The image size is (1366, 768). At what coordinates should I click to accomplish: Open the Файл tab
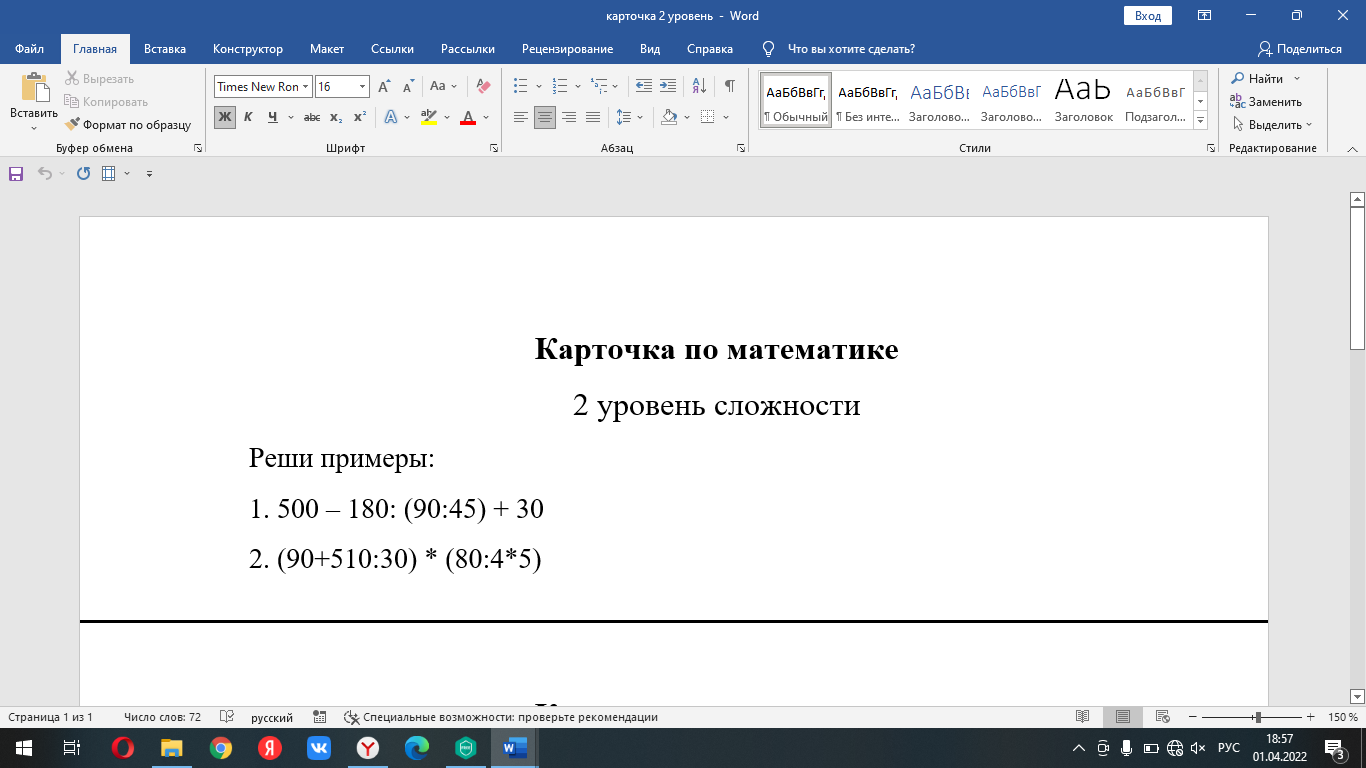pyautogui.click(x=29, y=48)
